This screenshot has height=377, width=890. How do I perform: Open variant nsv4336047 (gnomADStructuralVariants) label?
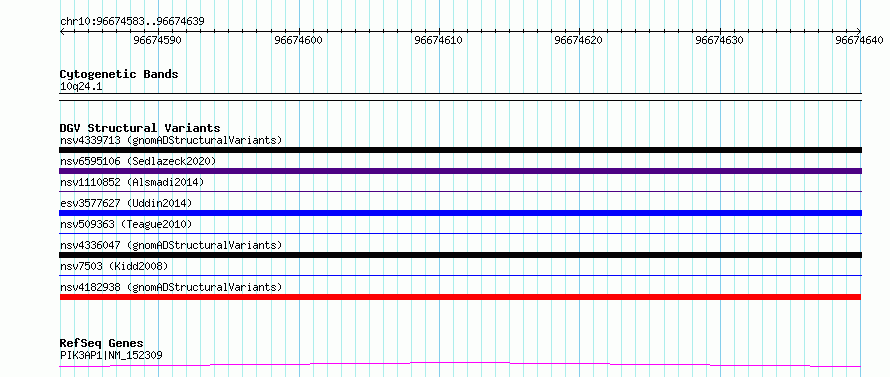click(x=171, y=245)
